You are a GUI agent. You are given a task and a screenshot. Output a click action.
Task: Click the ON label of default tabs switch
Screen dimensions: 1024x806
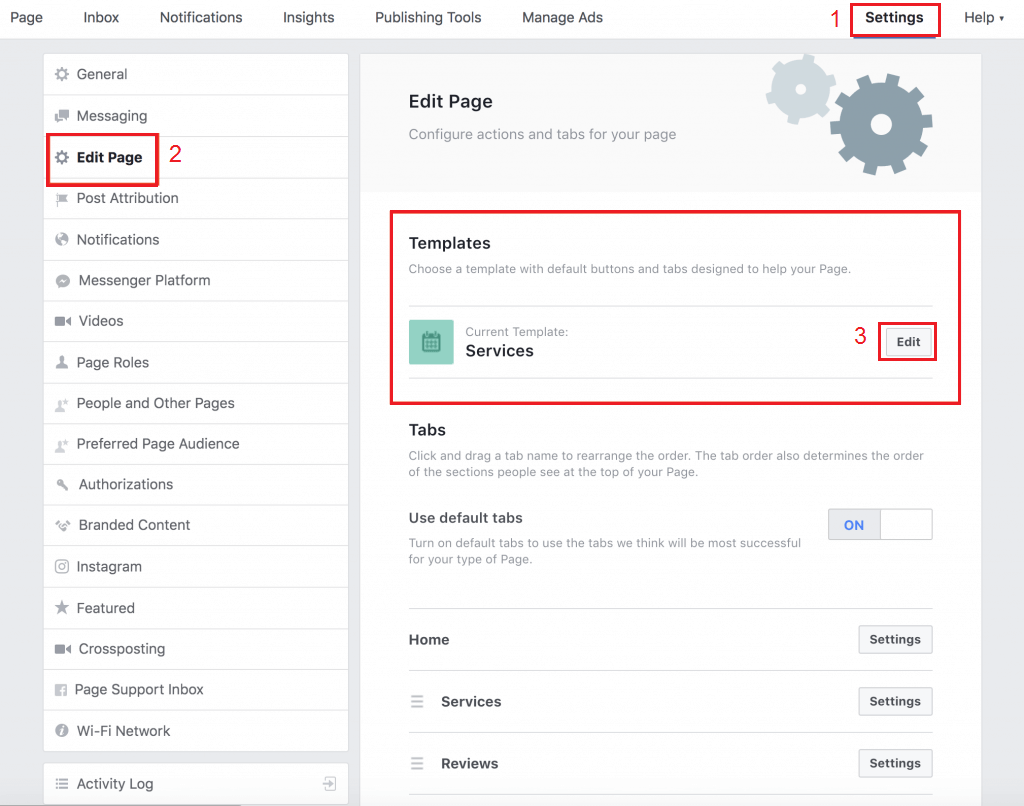(853, 523)
